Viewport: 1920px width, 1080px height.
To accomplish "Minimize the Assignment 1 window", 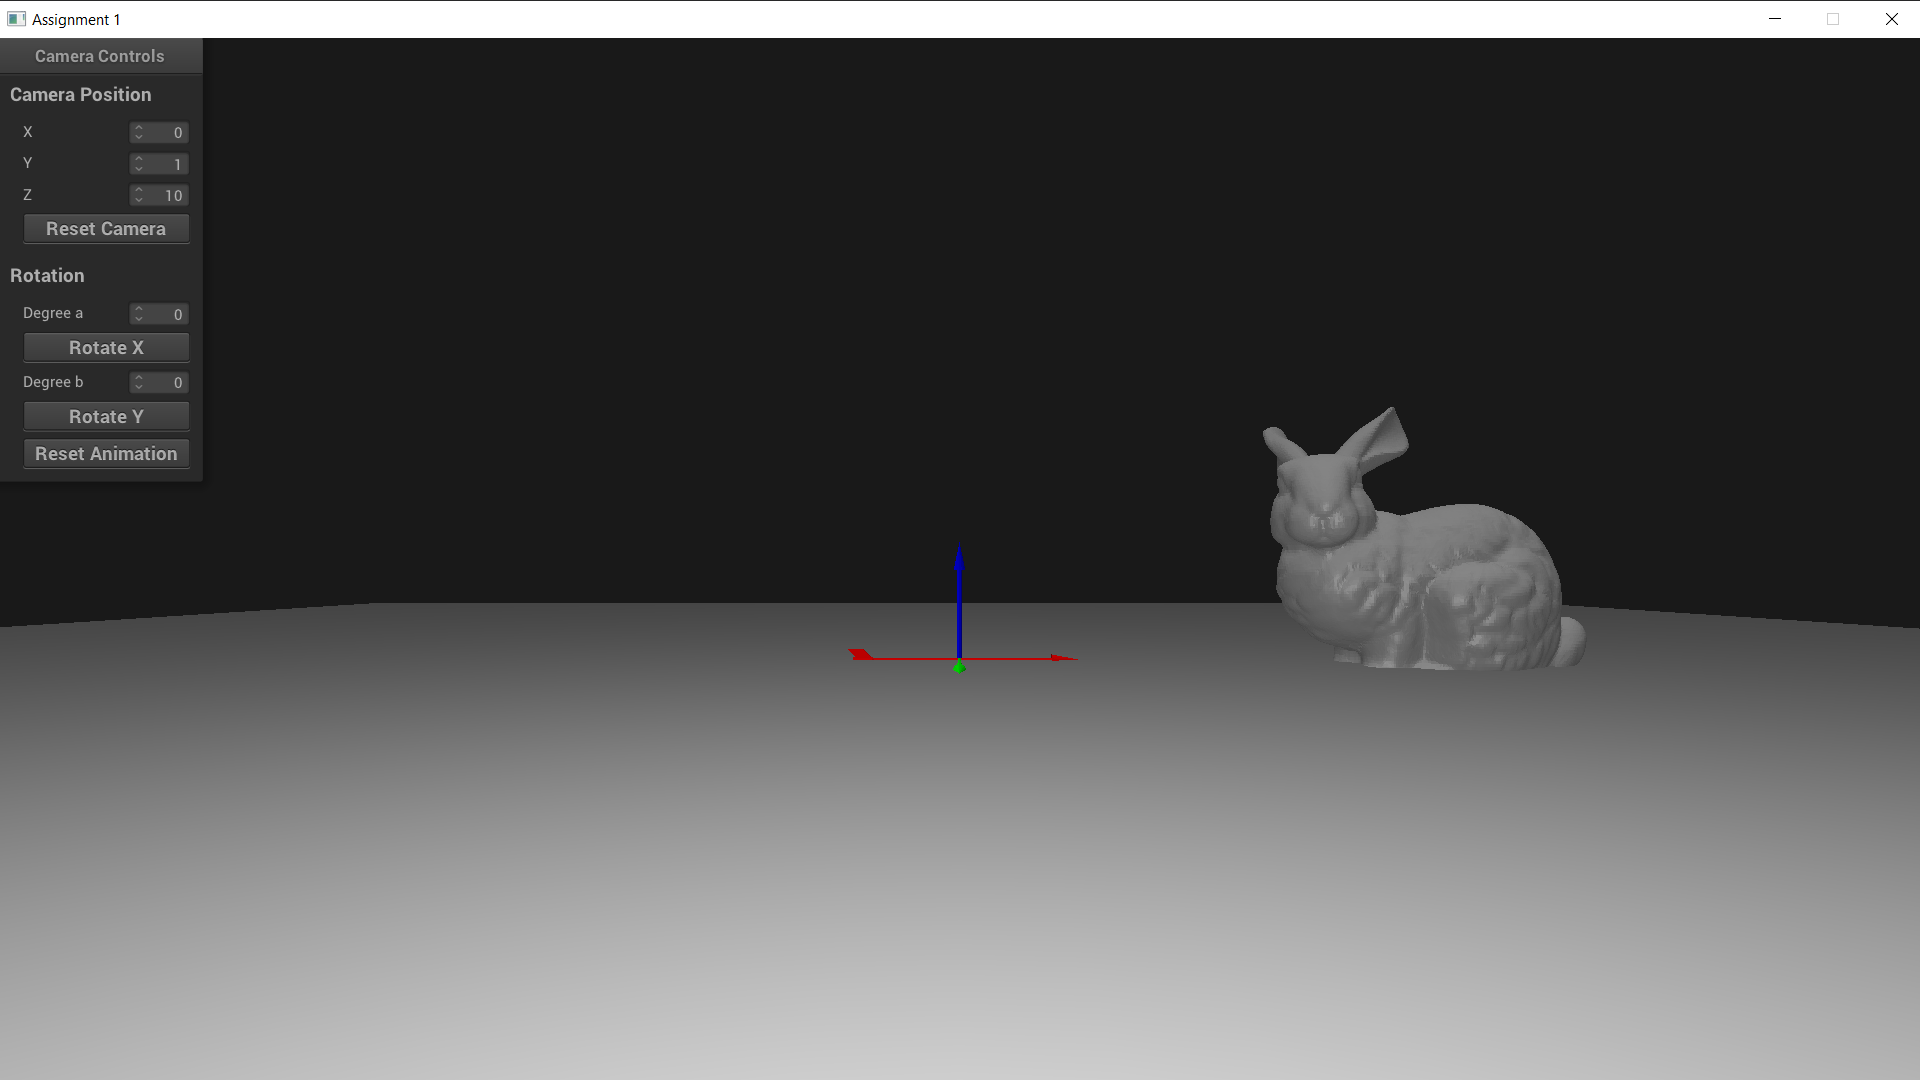I will coord(1775,19).
